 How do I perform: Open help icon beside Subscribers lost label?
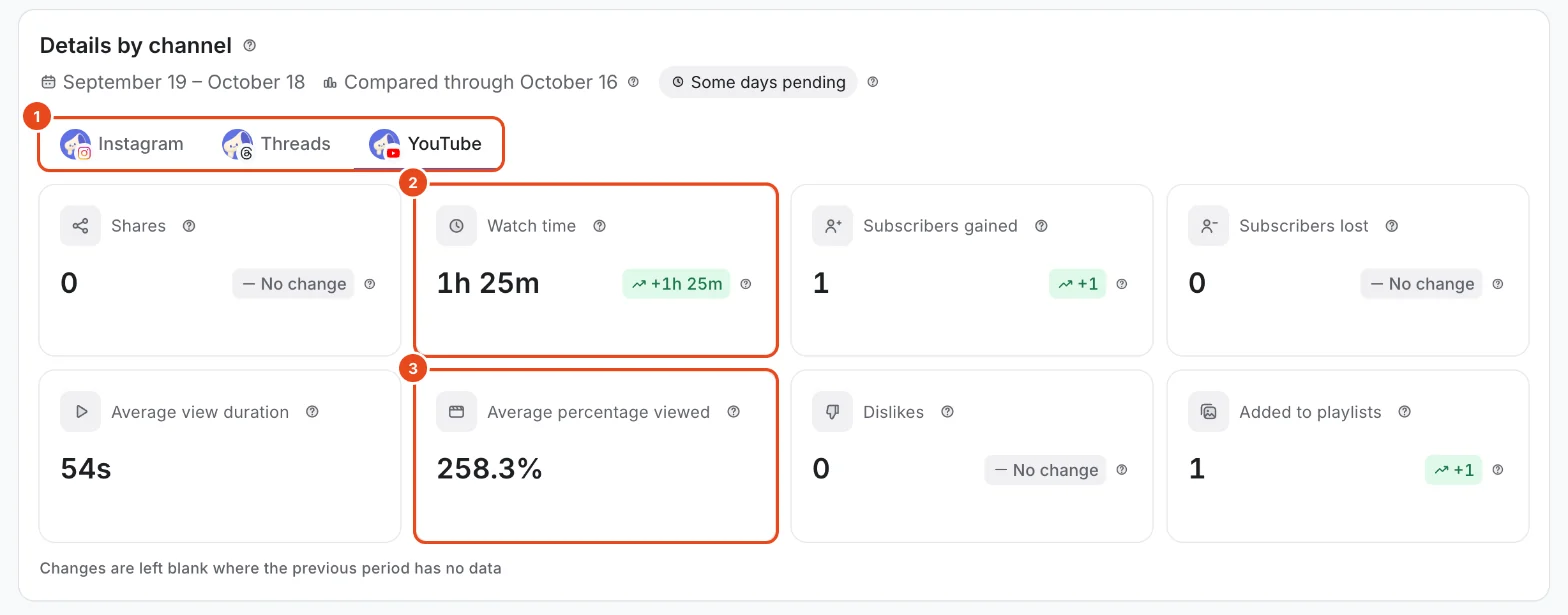click(1392, 226)
